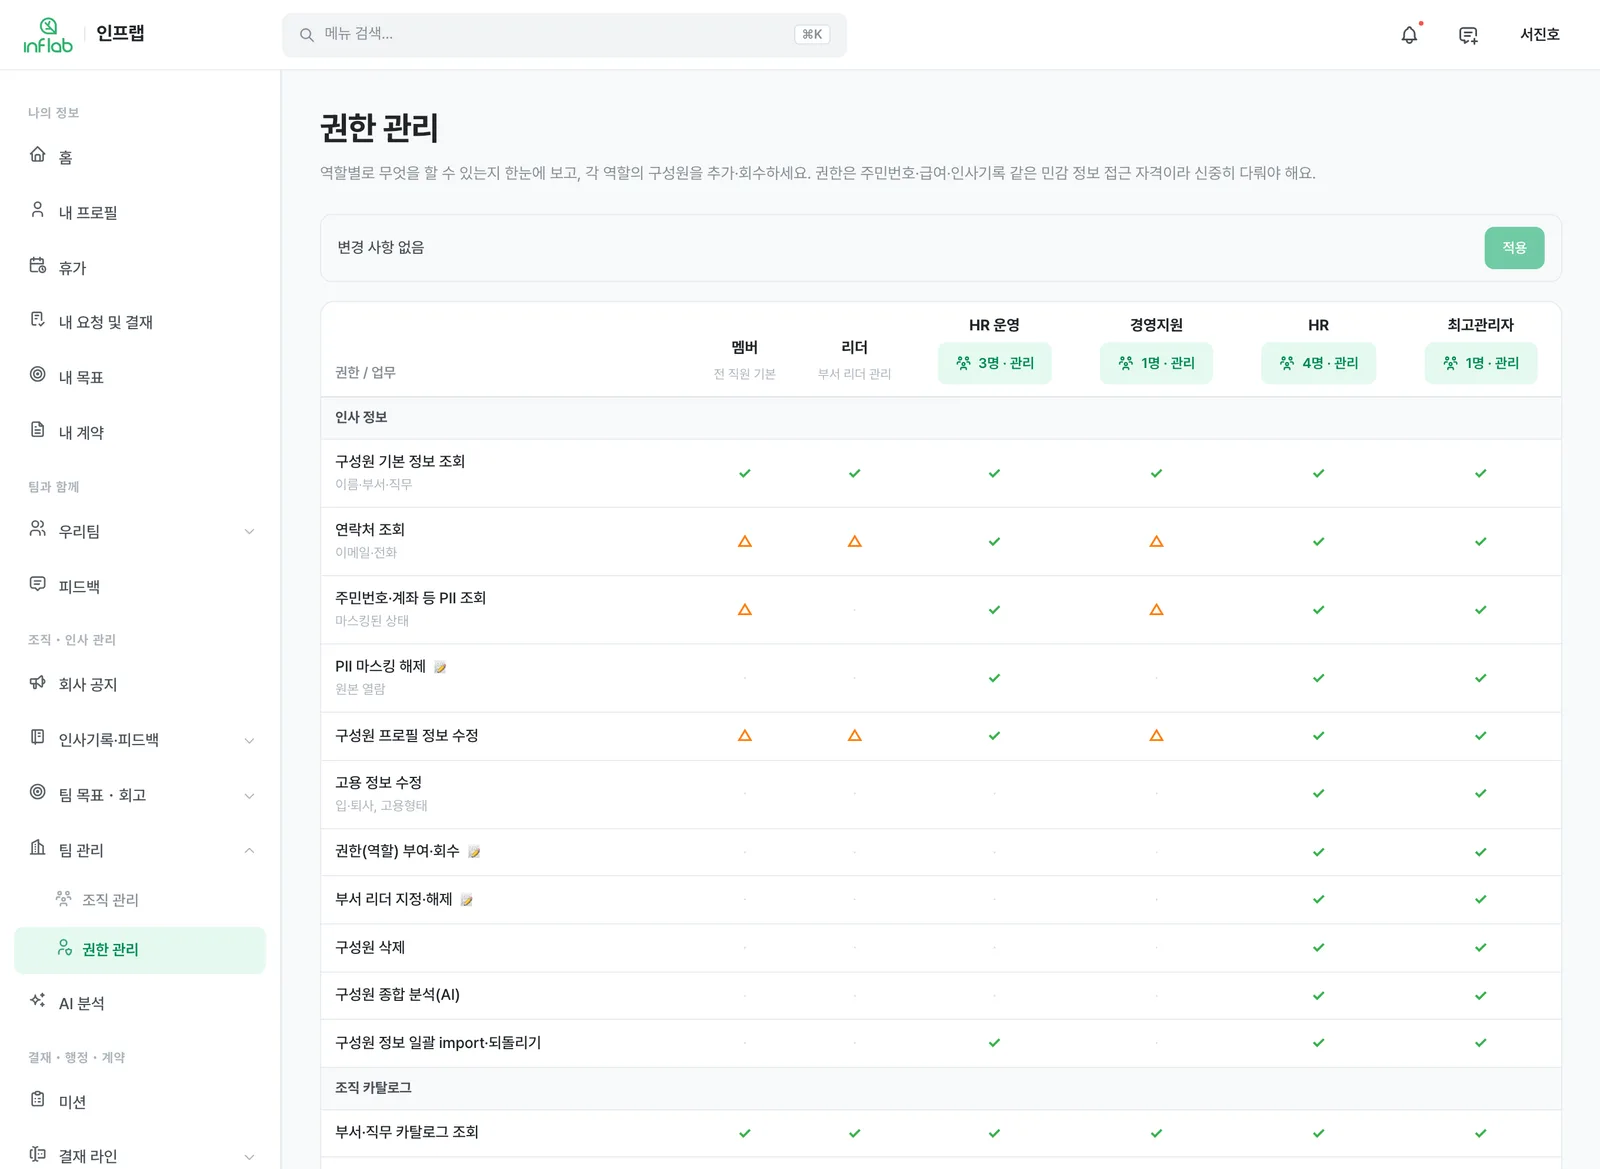Manage 최고관리자 members 1명 · 관리

click(1480, 363)
